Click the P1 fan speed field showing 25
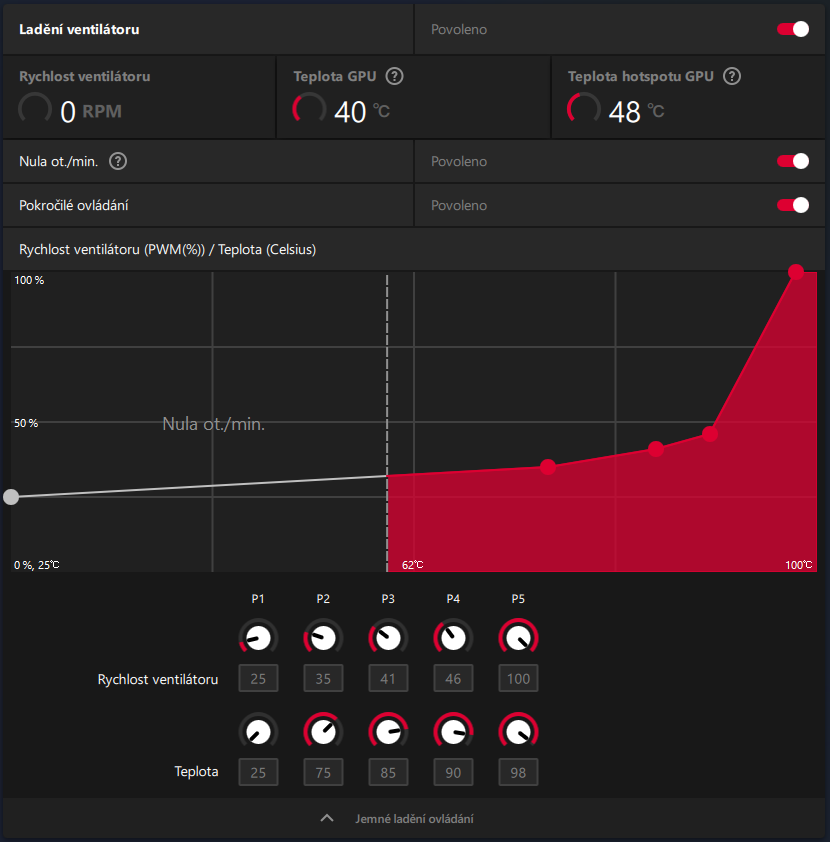The image size is (830, 842). pyautogui.click(x=258, y=679)
